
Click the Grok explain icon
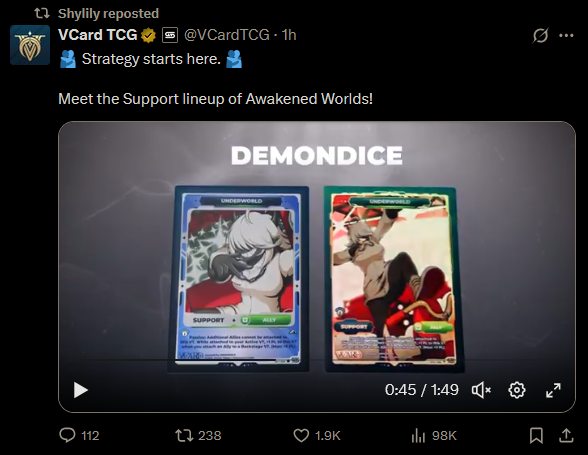(x=540, y=36)
